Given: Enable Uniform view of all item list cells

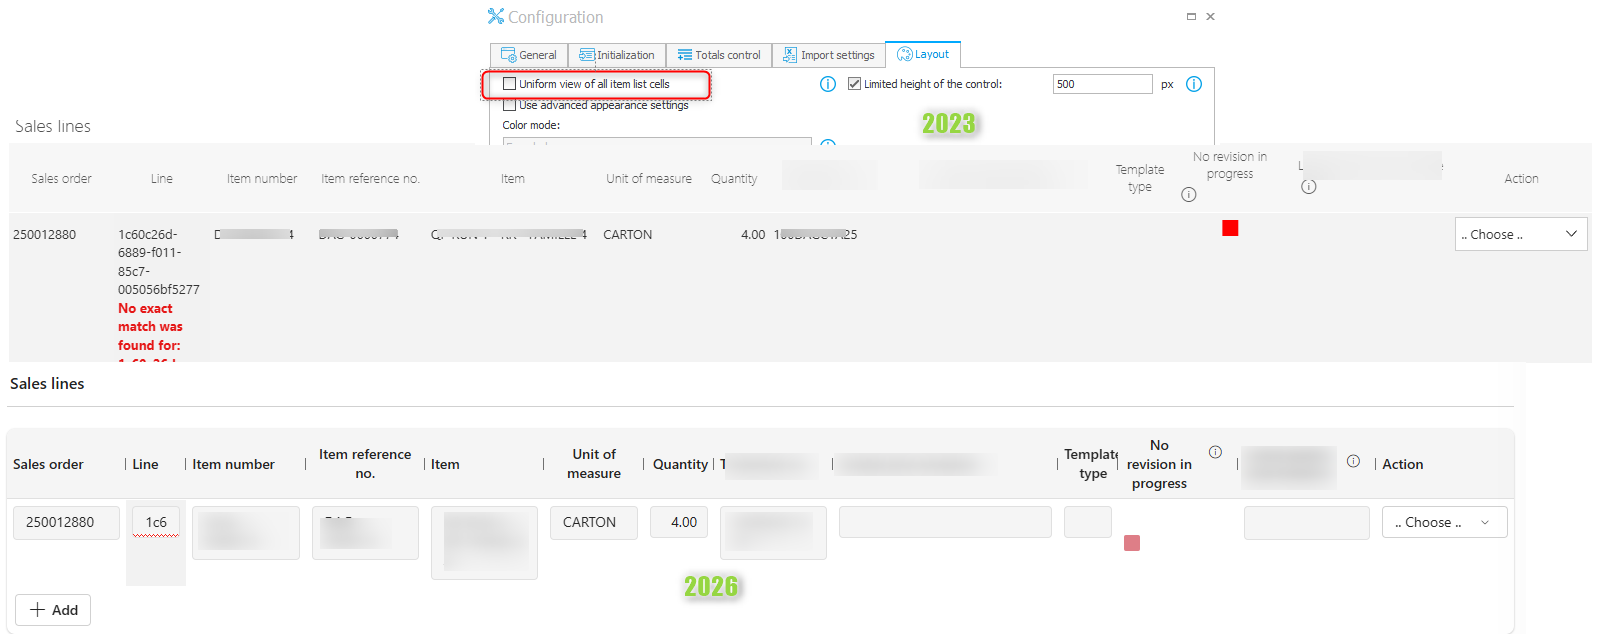Looking at the screenshot, I should [510, 84].
